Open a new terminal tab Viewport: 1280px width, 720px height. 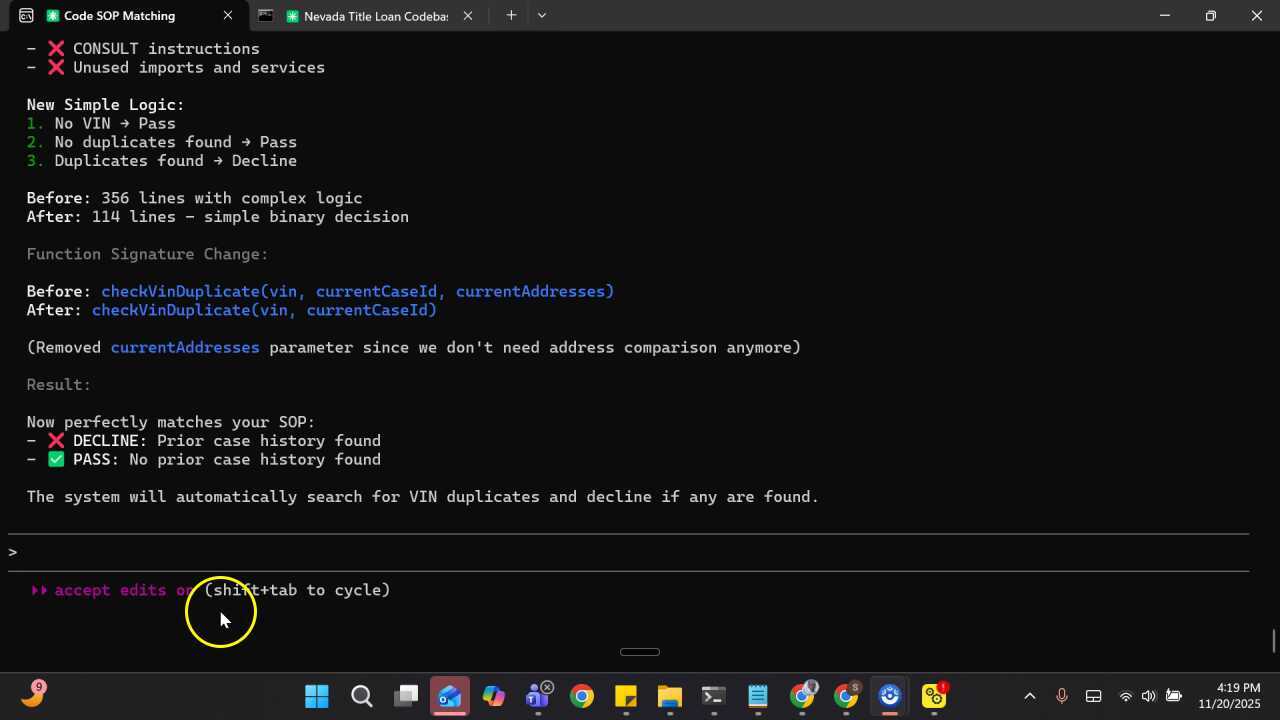pos(511,15)
